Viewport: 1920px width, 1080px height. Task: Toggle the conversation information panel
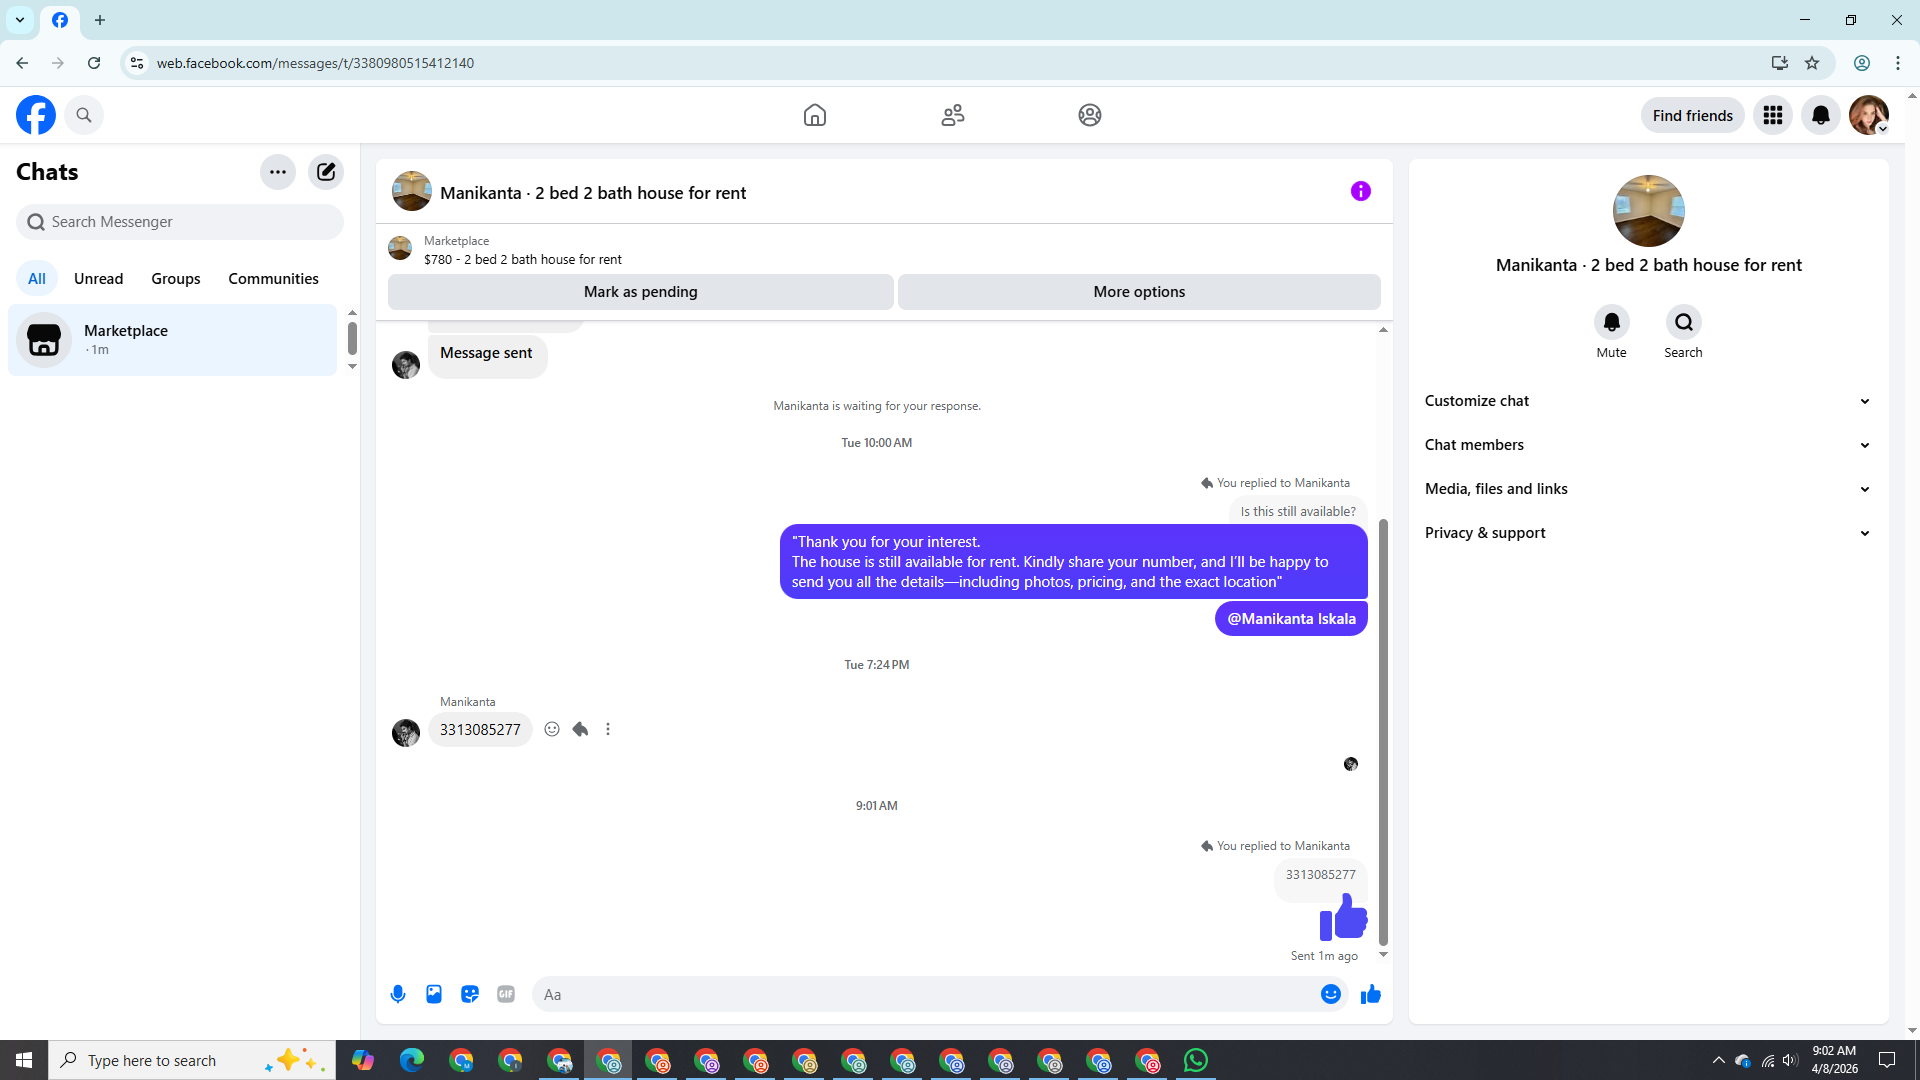(1360, 191)
